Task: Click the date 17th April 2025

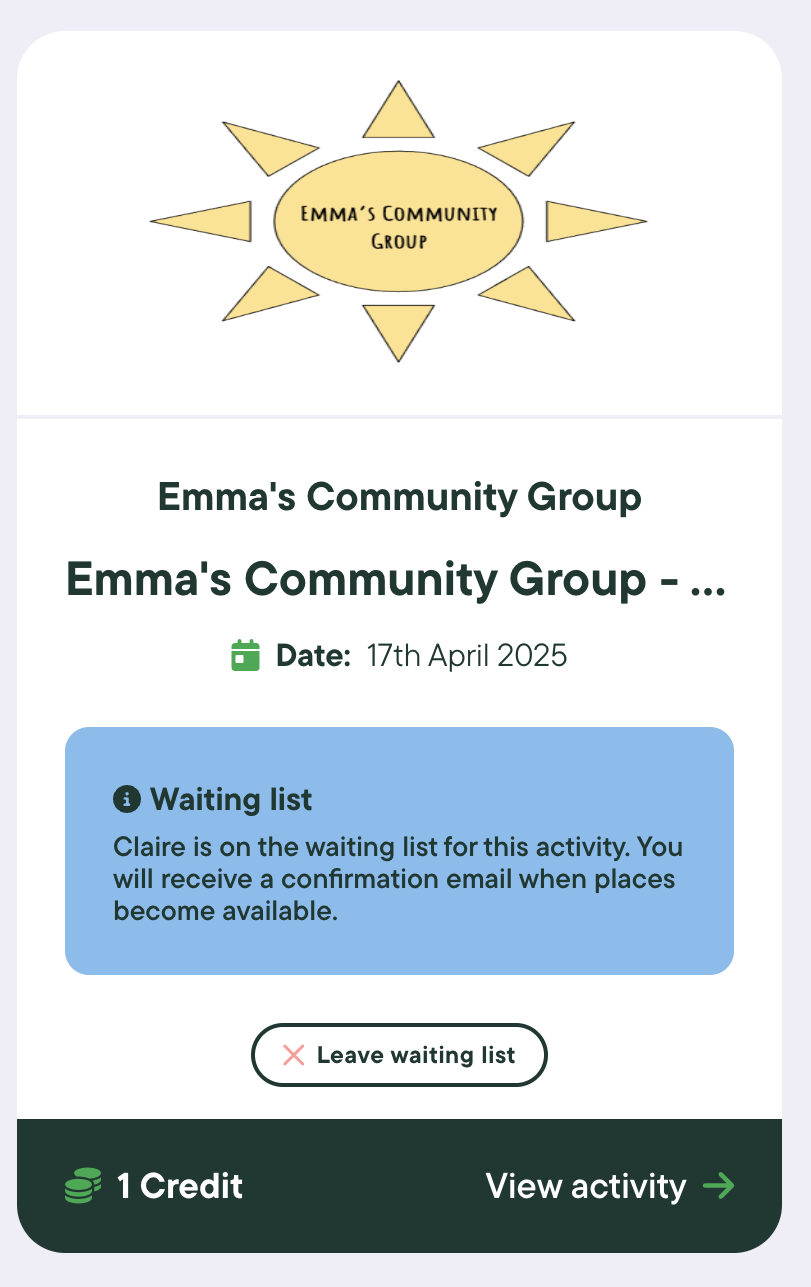Action: (x=467, y=656)
